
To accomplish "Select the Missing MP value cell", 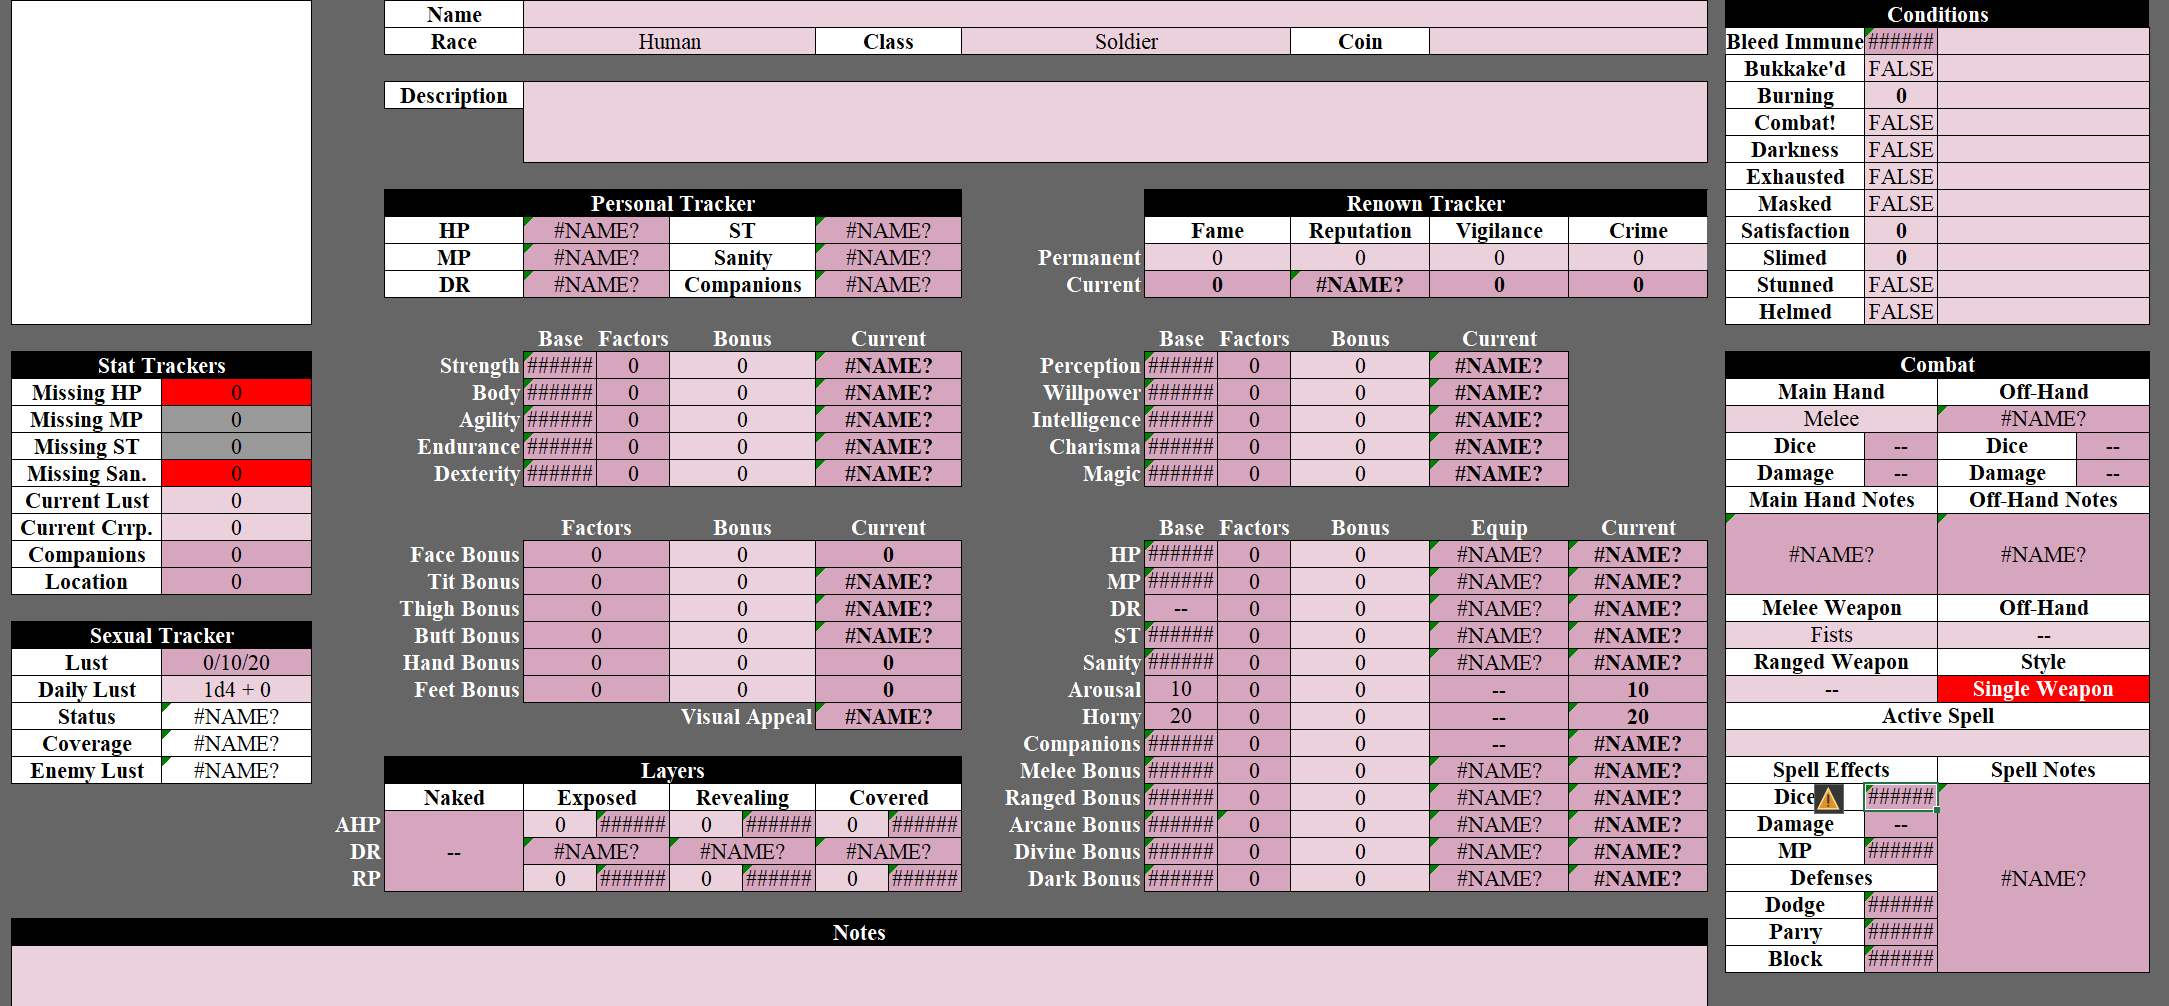I will (x=236, y=419).
